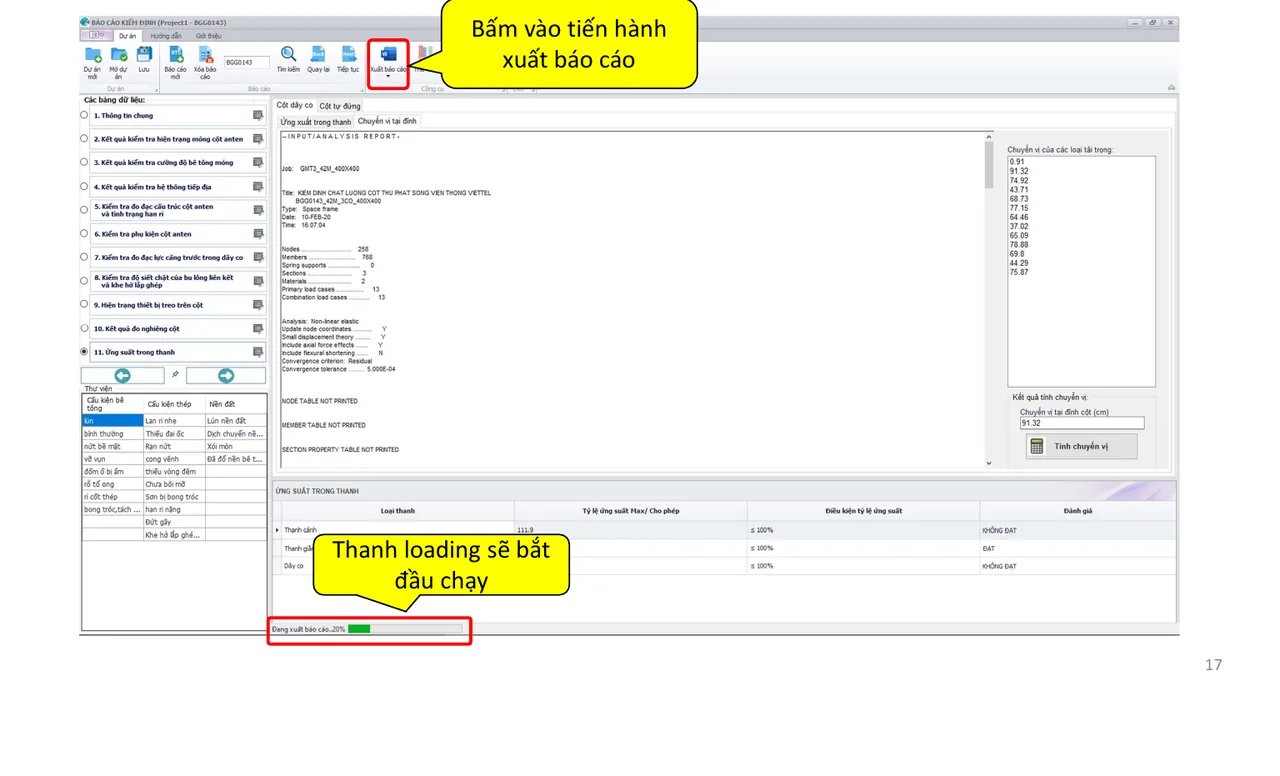Click the Xuất báo cáo Word icon

pos(388,54)
